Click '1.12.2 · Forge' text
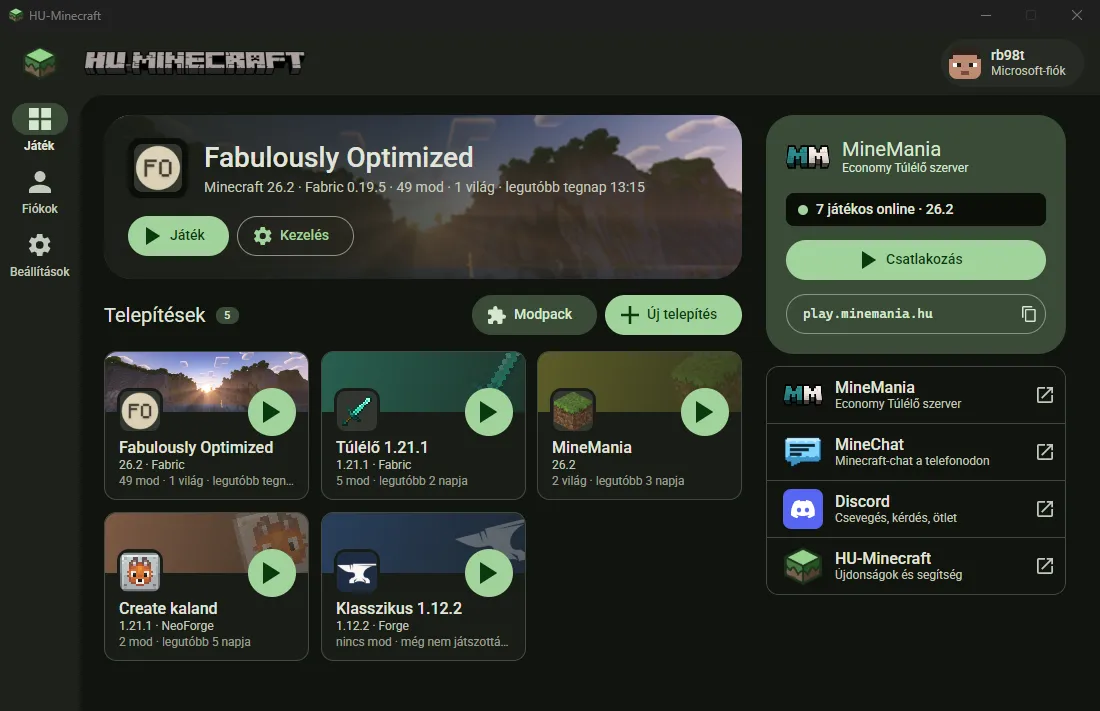Image resolution: width=1100 pixels, height=711 pixels. (x=373, y=626)
